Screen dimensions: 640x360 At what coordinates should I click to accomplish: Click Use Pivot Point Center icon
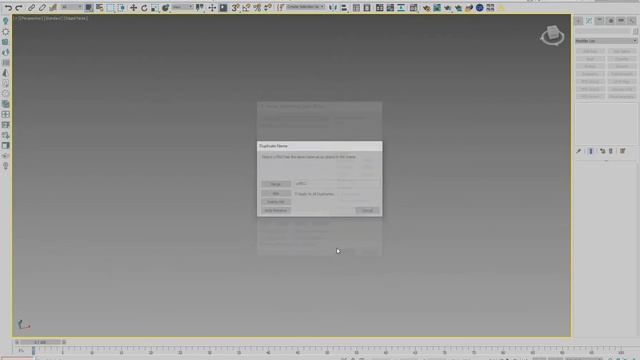tap(200, 8)
